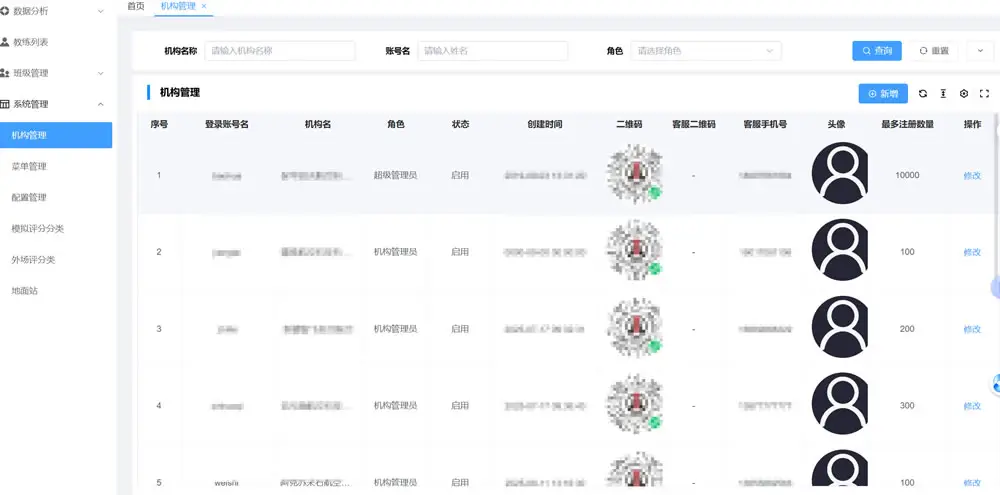Expand the search form with the chevron button

pos(980,51)
